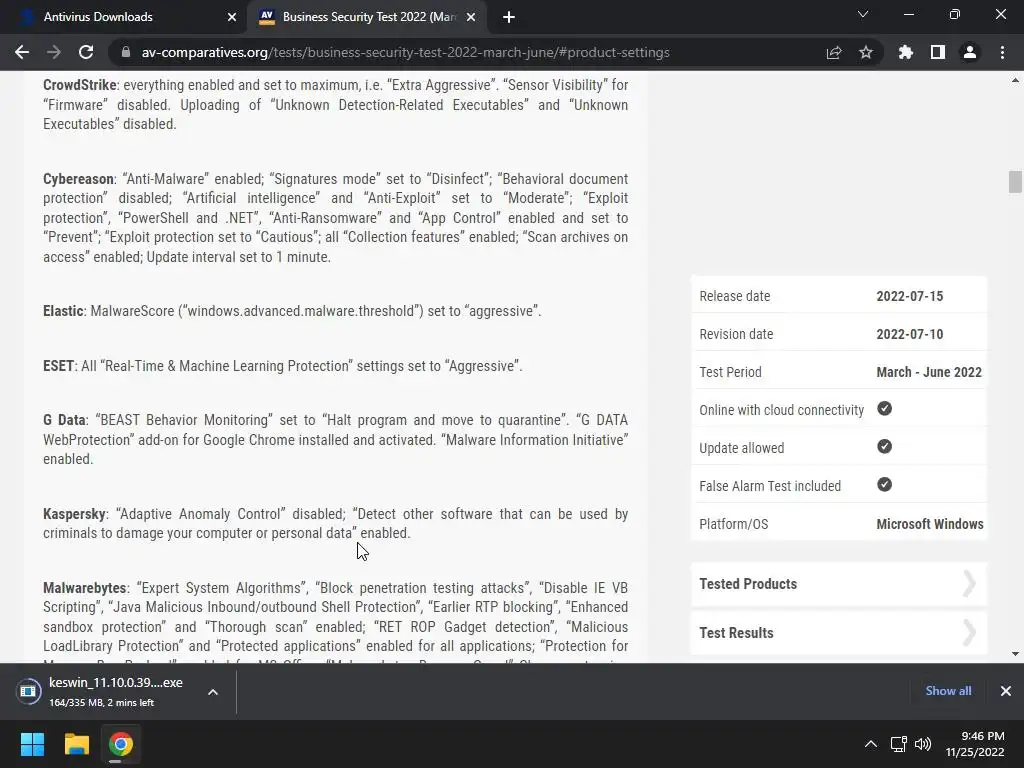The width and height of the screenshot is (1024, 768).
Task: Close the Business Security Test tab
Action: pos(471,17)
